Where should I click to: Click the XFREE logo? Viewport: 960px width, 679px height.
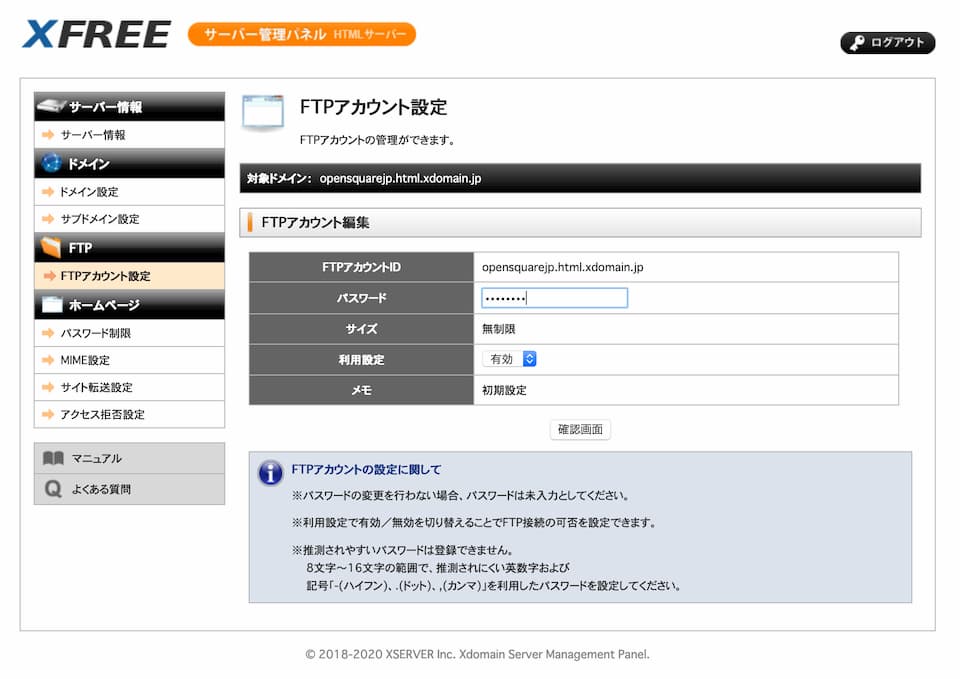(96, 34)
